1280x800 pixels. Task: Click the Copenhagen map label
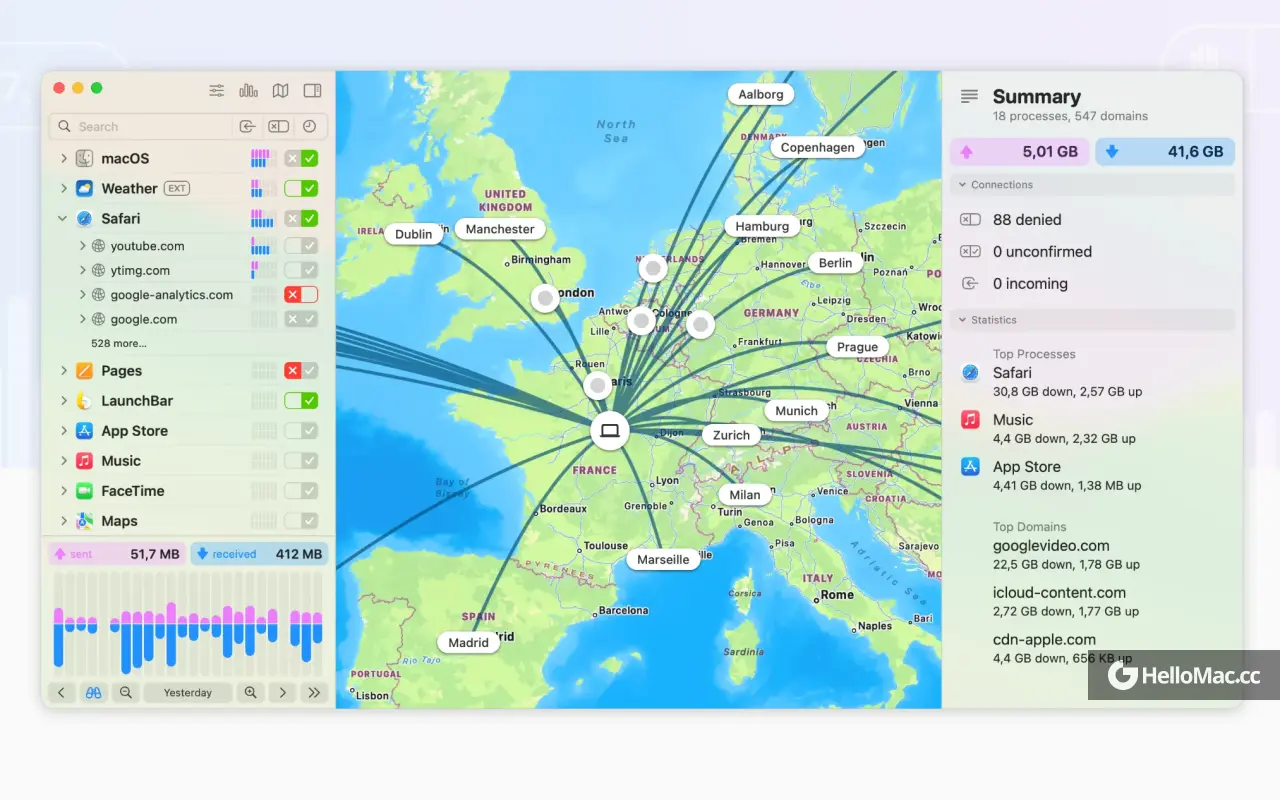(x=817, y=147)
